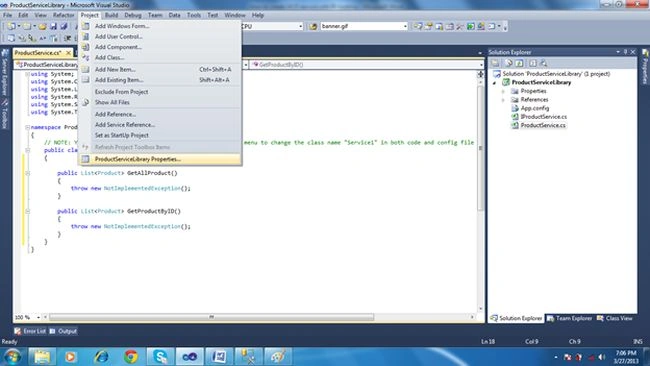Collapse the GetAllProduct method outline
Image resolution: width=650 pixels, height=366 pixels.
tap(27, 173)
